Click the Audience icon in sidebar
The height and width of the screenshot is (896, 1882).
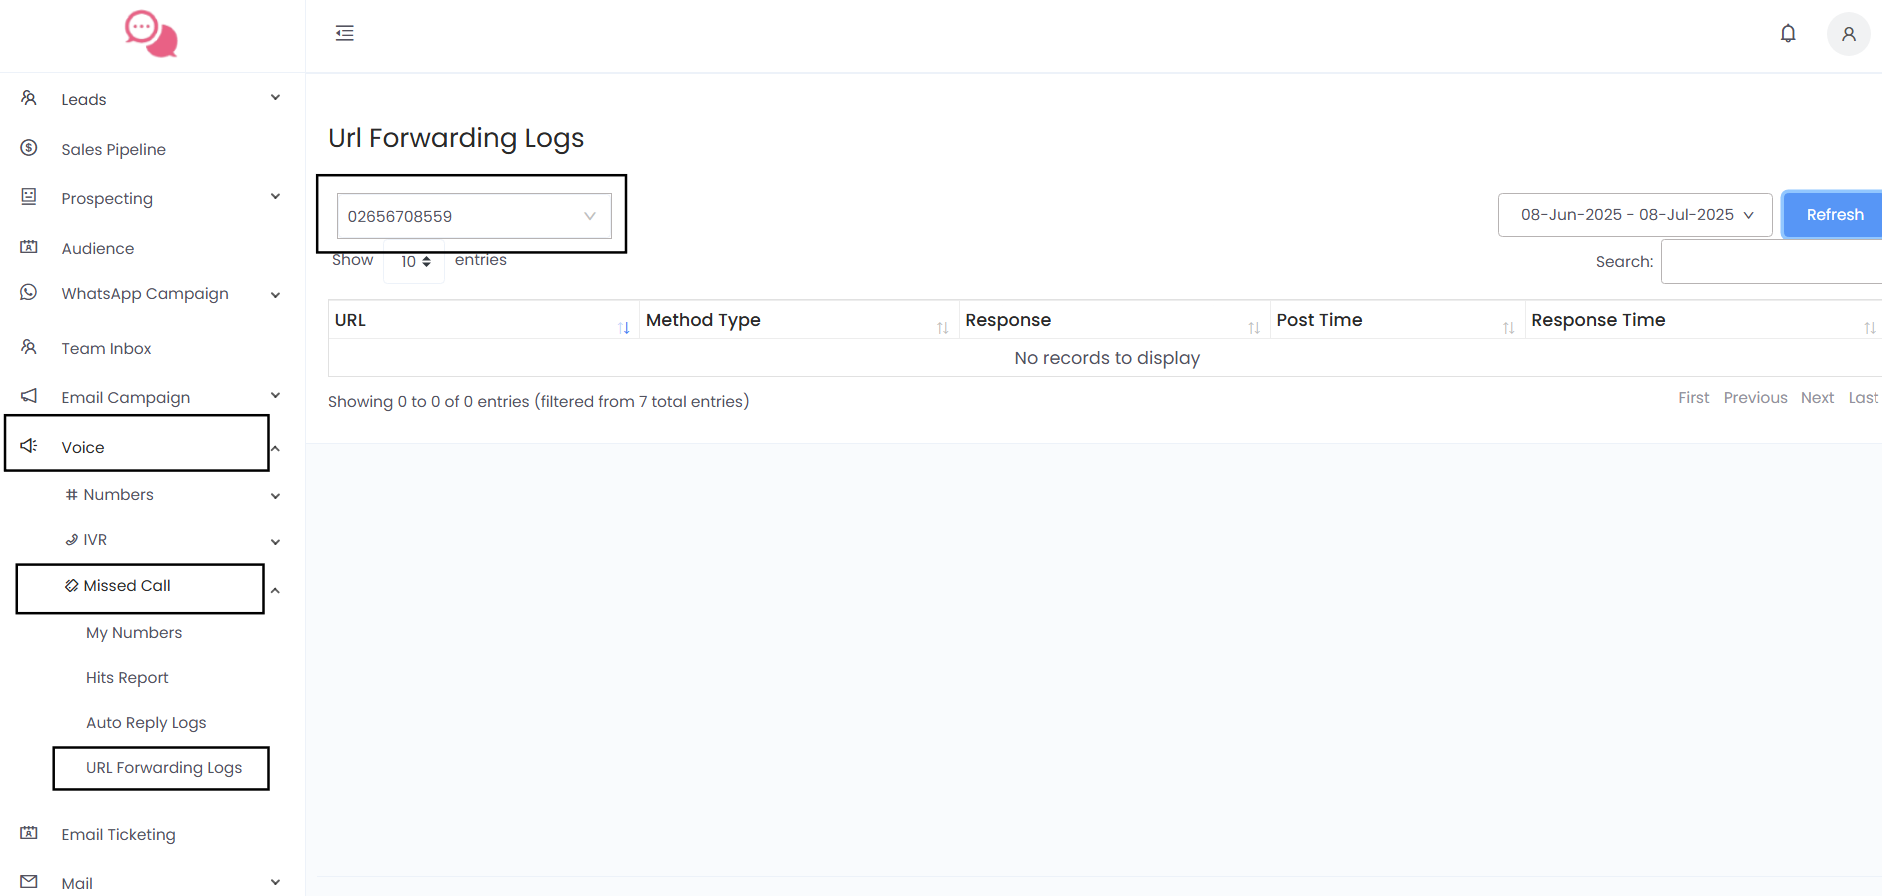[29, 247]
